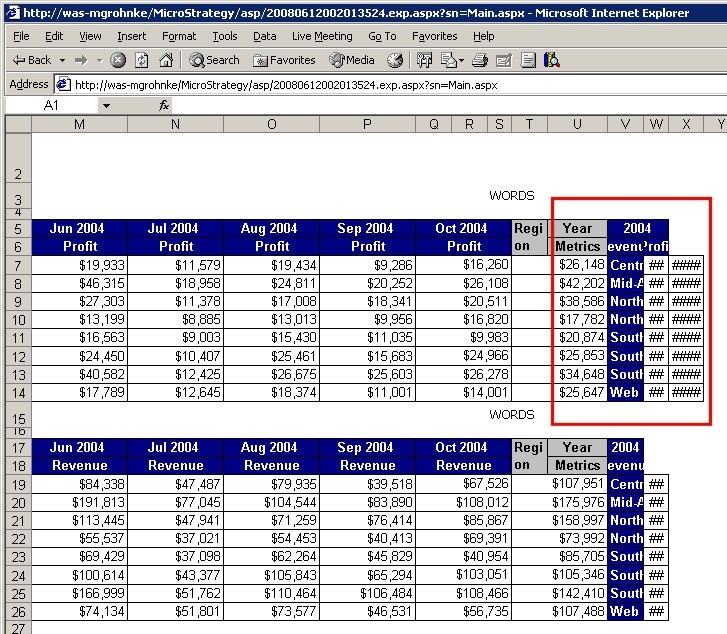Refresh the page using Refresh icon
This screenshot has height=634, width=727.
coord(141,60)
